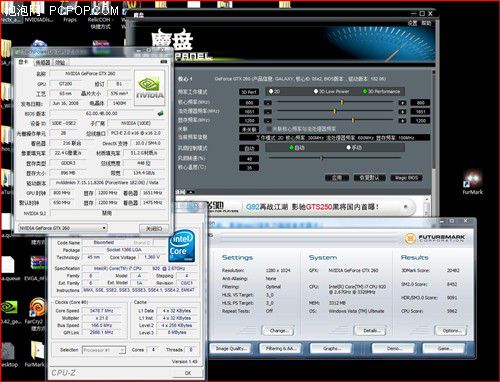Increase core clock with its plus button

tap(402, 103)
